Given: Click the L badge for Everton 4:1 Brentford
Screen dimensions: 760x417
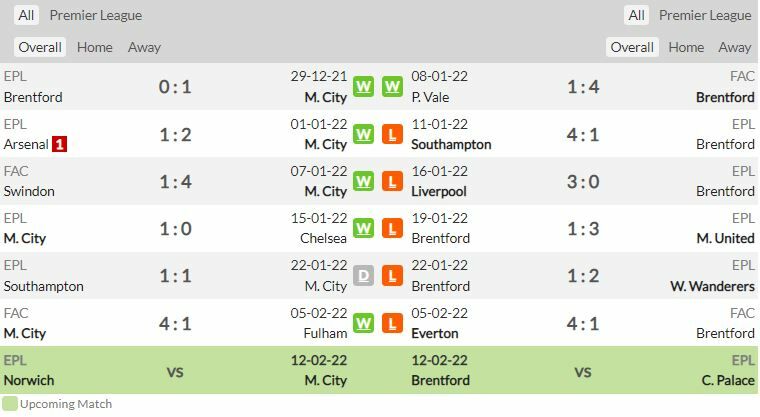Looking at the screenshot, I should pos(392,323).
